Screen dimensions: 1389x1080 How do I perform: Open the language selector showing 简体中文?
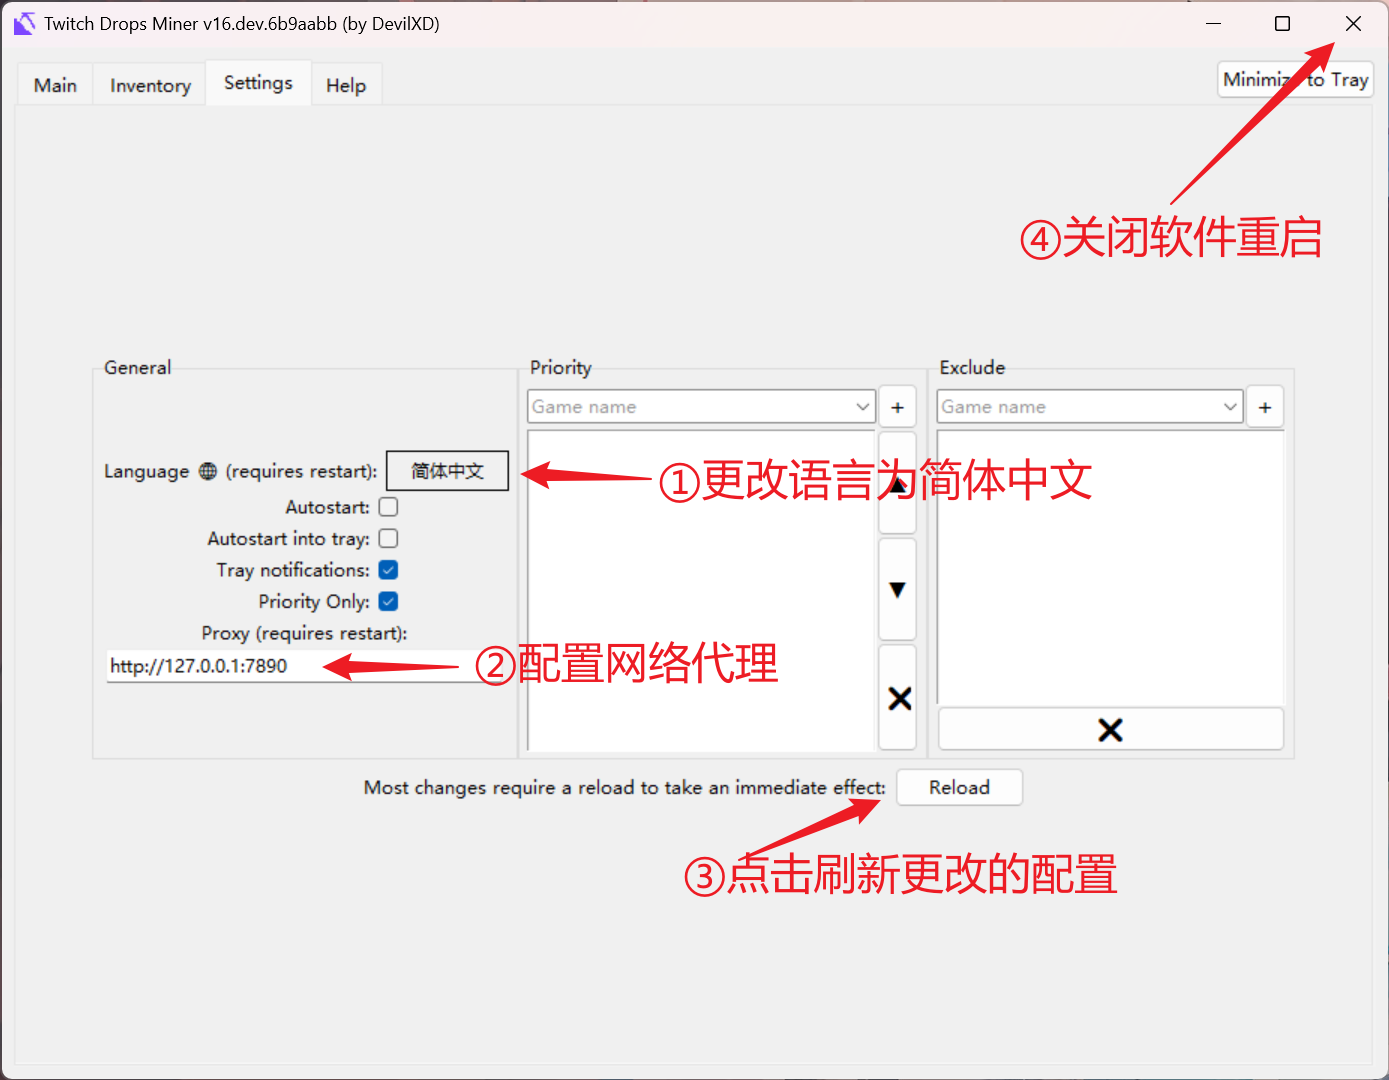click(x=447, y=471)
